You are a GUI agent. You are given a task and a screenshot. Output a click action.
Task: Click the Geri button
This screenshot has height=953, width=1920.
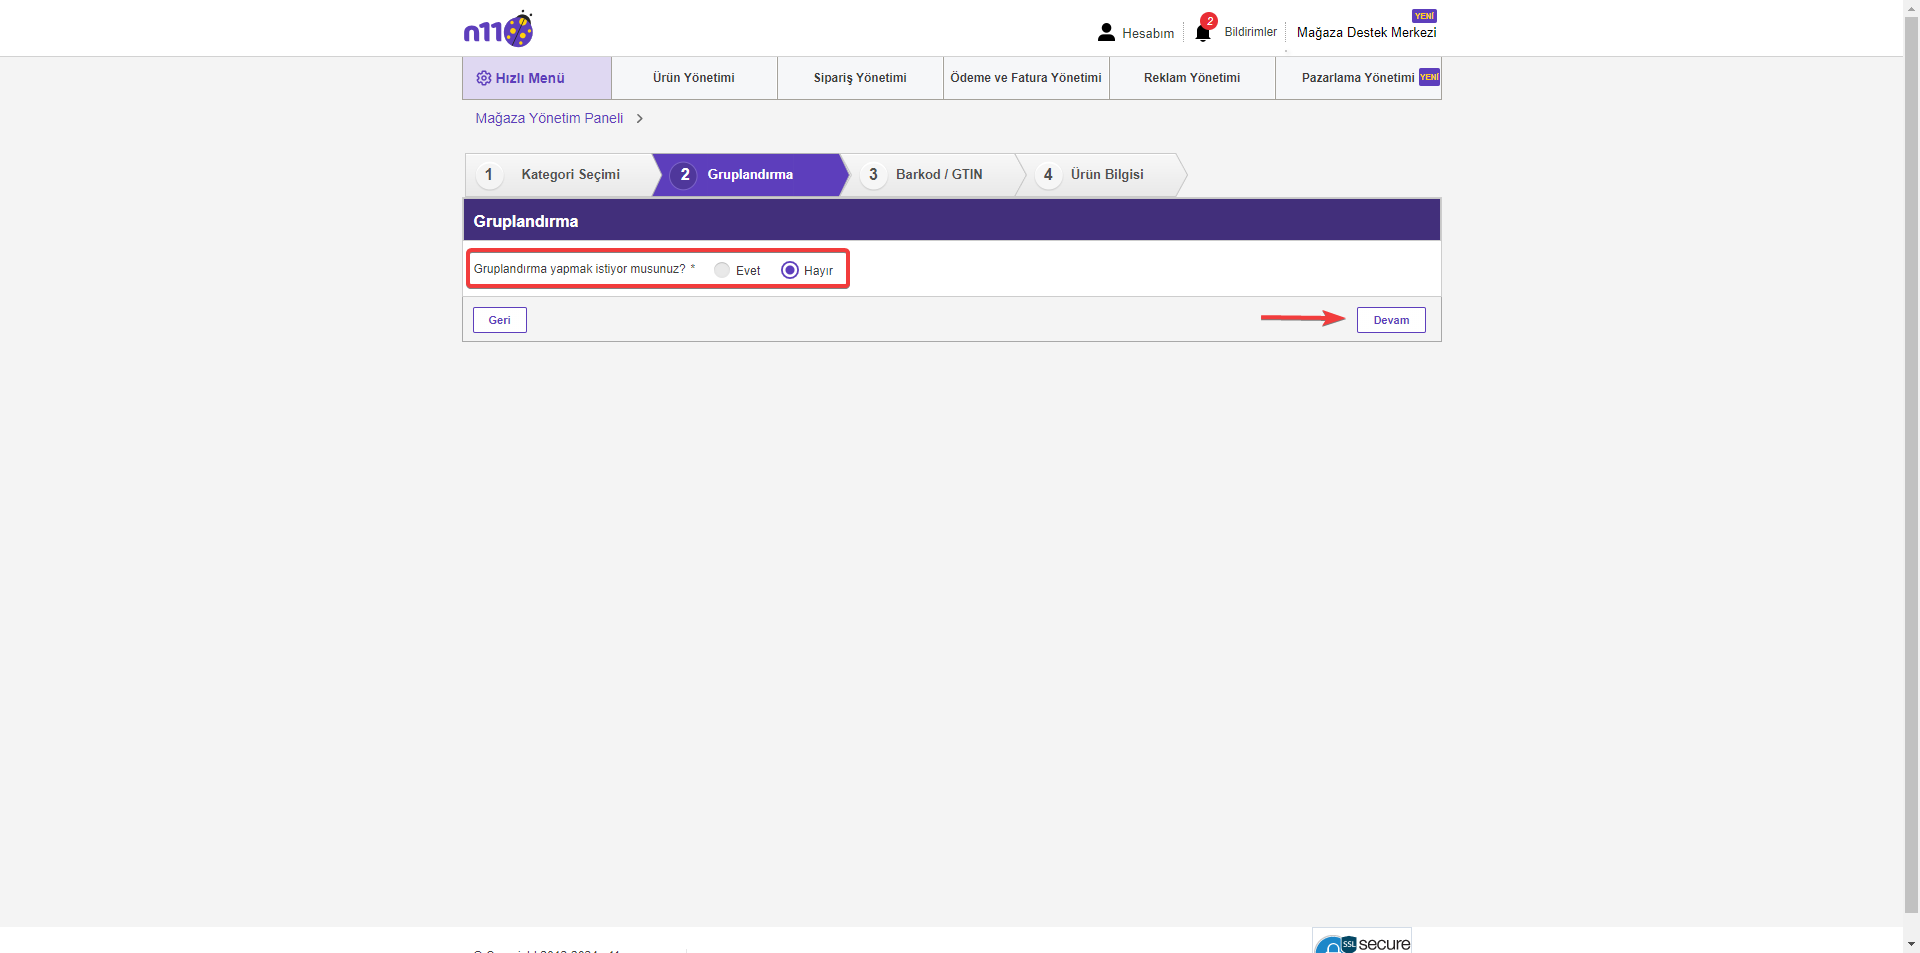point(500,320)
